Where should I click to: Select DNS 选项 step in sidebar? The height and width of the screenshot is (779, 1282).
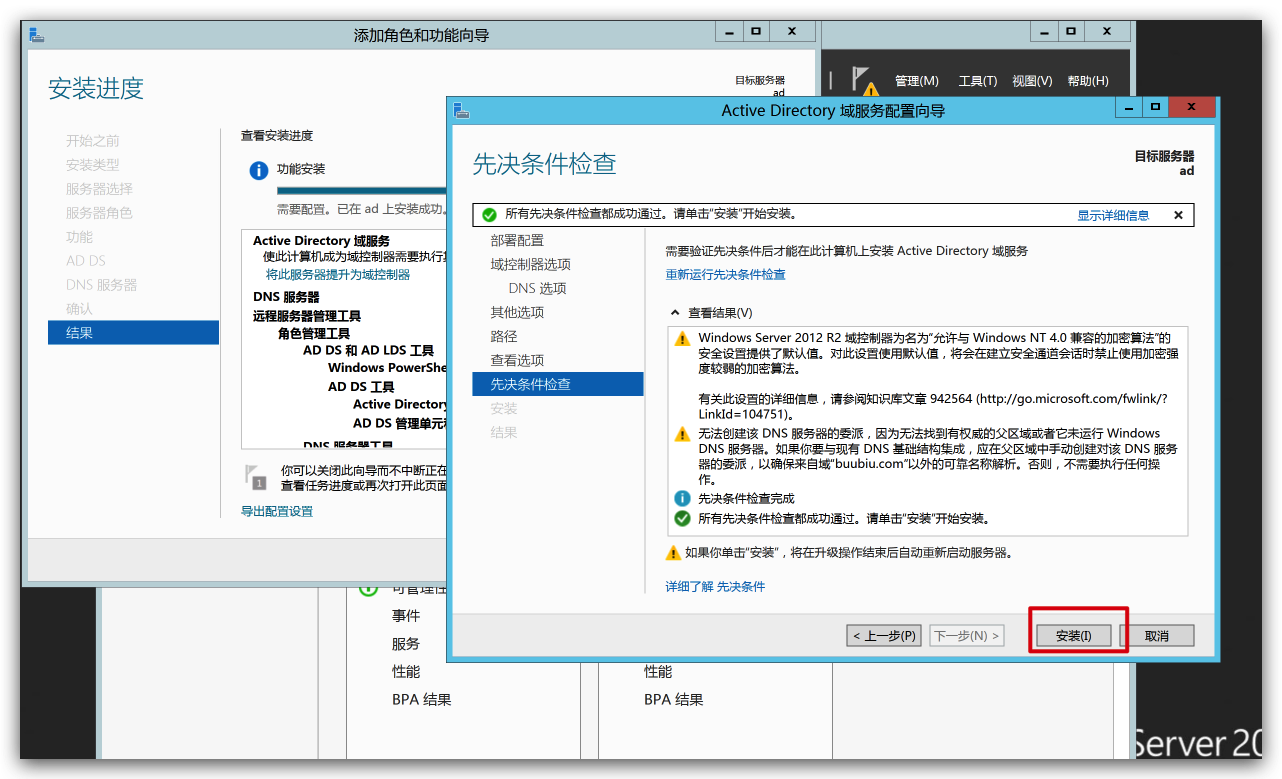(537, 288)
